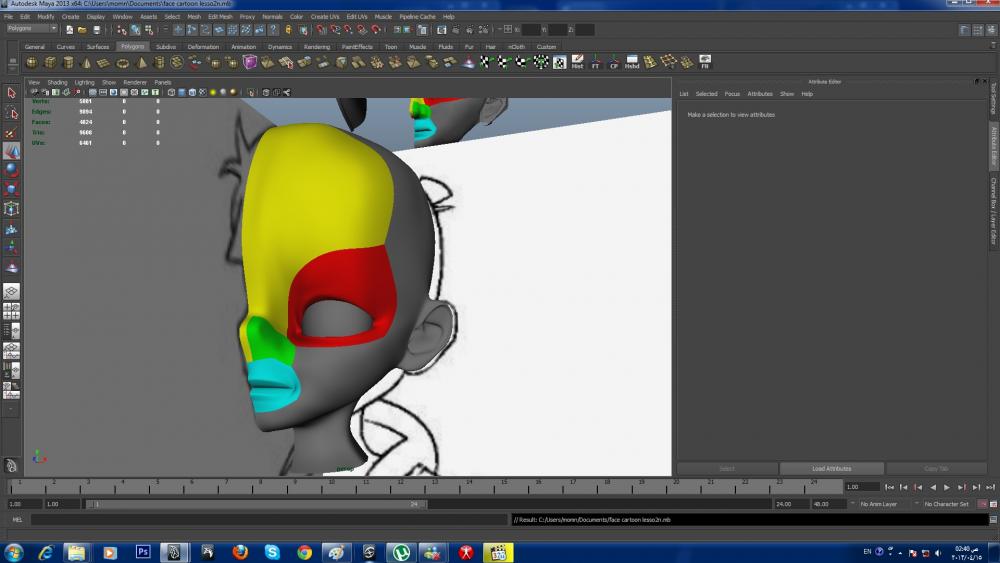This screenshot has width=1000, height=563.
Task: Save the scene using the toolbar disk icon
Action: tap(96, 29)
